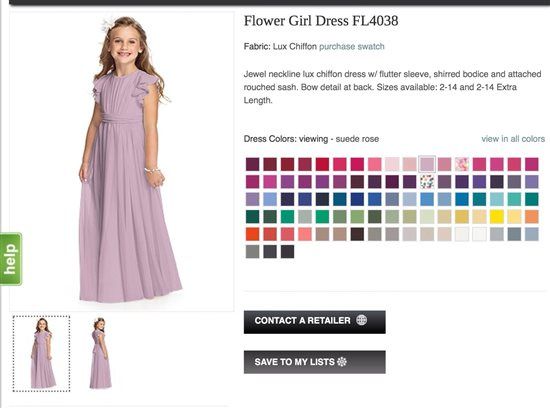Choose the bright yellow color swatch
Image resolution: width=550 pixels, height=408 pixels.
497,217
